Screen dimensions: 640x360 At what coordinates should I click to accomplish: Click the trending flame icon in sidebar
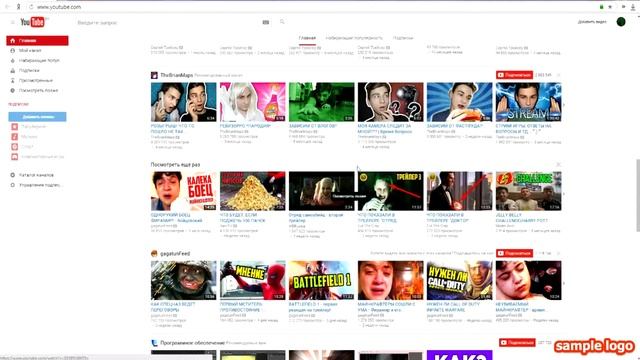[x=13, y=60]
